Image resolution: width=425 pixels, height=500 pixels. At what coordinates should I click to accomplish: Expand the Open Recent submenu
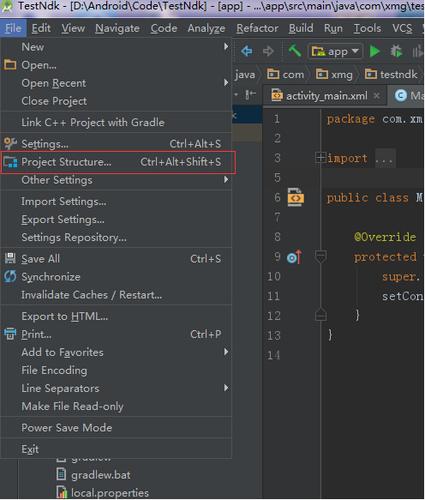click(116, 83)
